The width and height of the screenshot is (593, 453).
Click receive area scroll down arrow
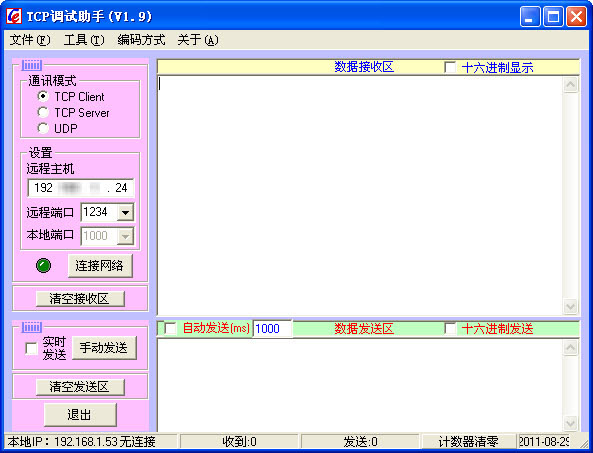tap(570, 306)
